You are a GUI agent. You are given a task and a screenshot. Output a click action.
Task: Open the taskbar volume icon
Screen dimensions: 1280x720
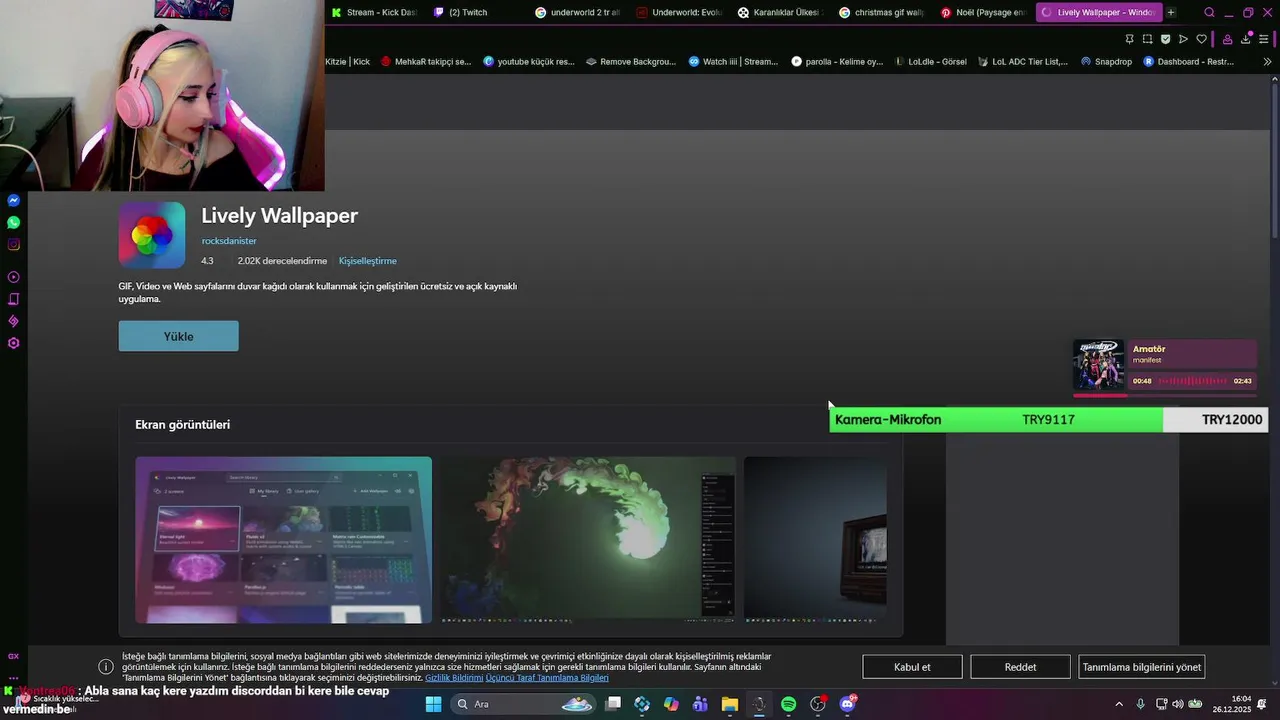tap(1177, 704)
